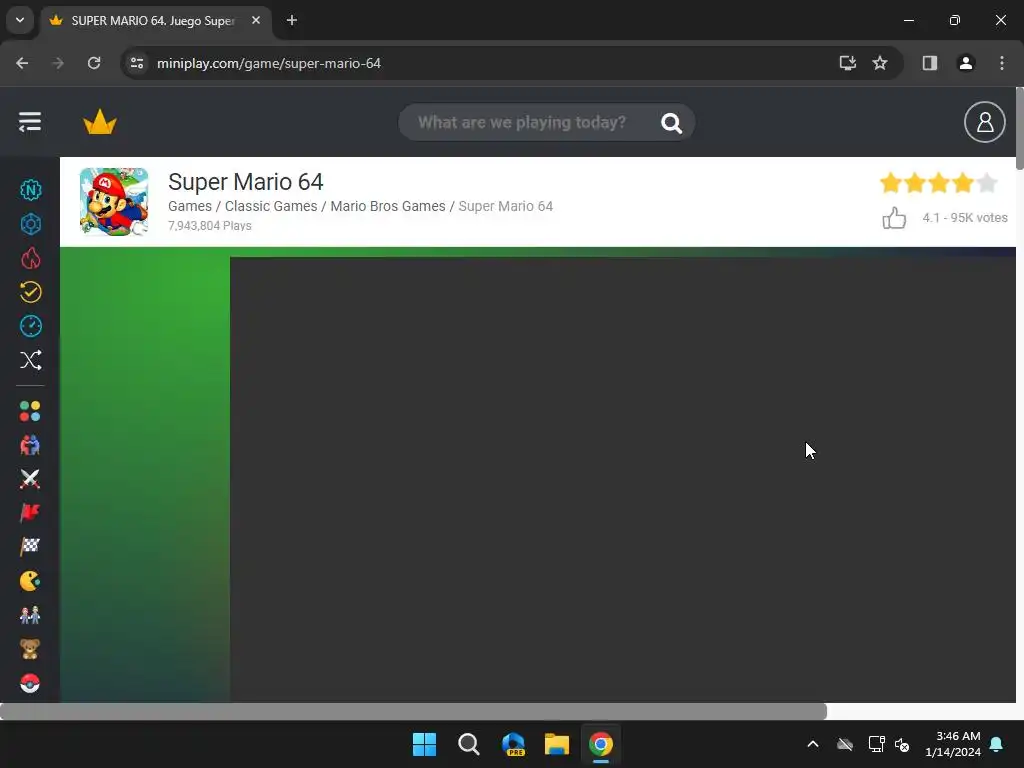Open a new browser tab
The width and height of the screenshot is (1024, 768).
tap(292, 20)
